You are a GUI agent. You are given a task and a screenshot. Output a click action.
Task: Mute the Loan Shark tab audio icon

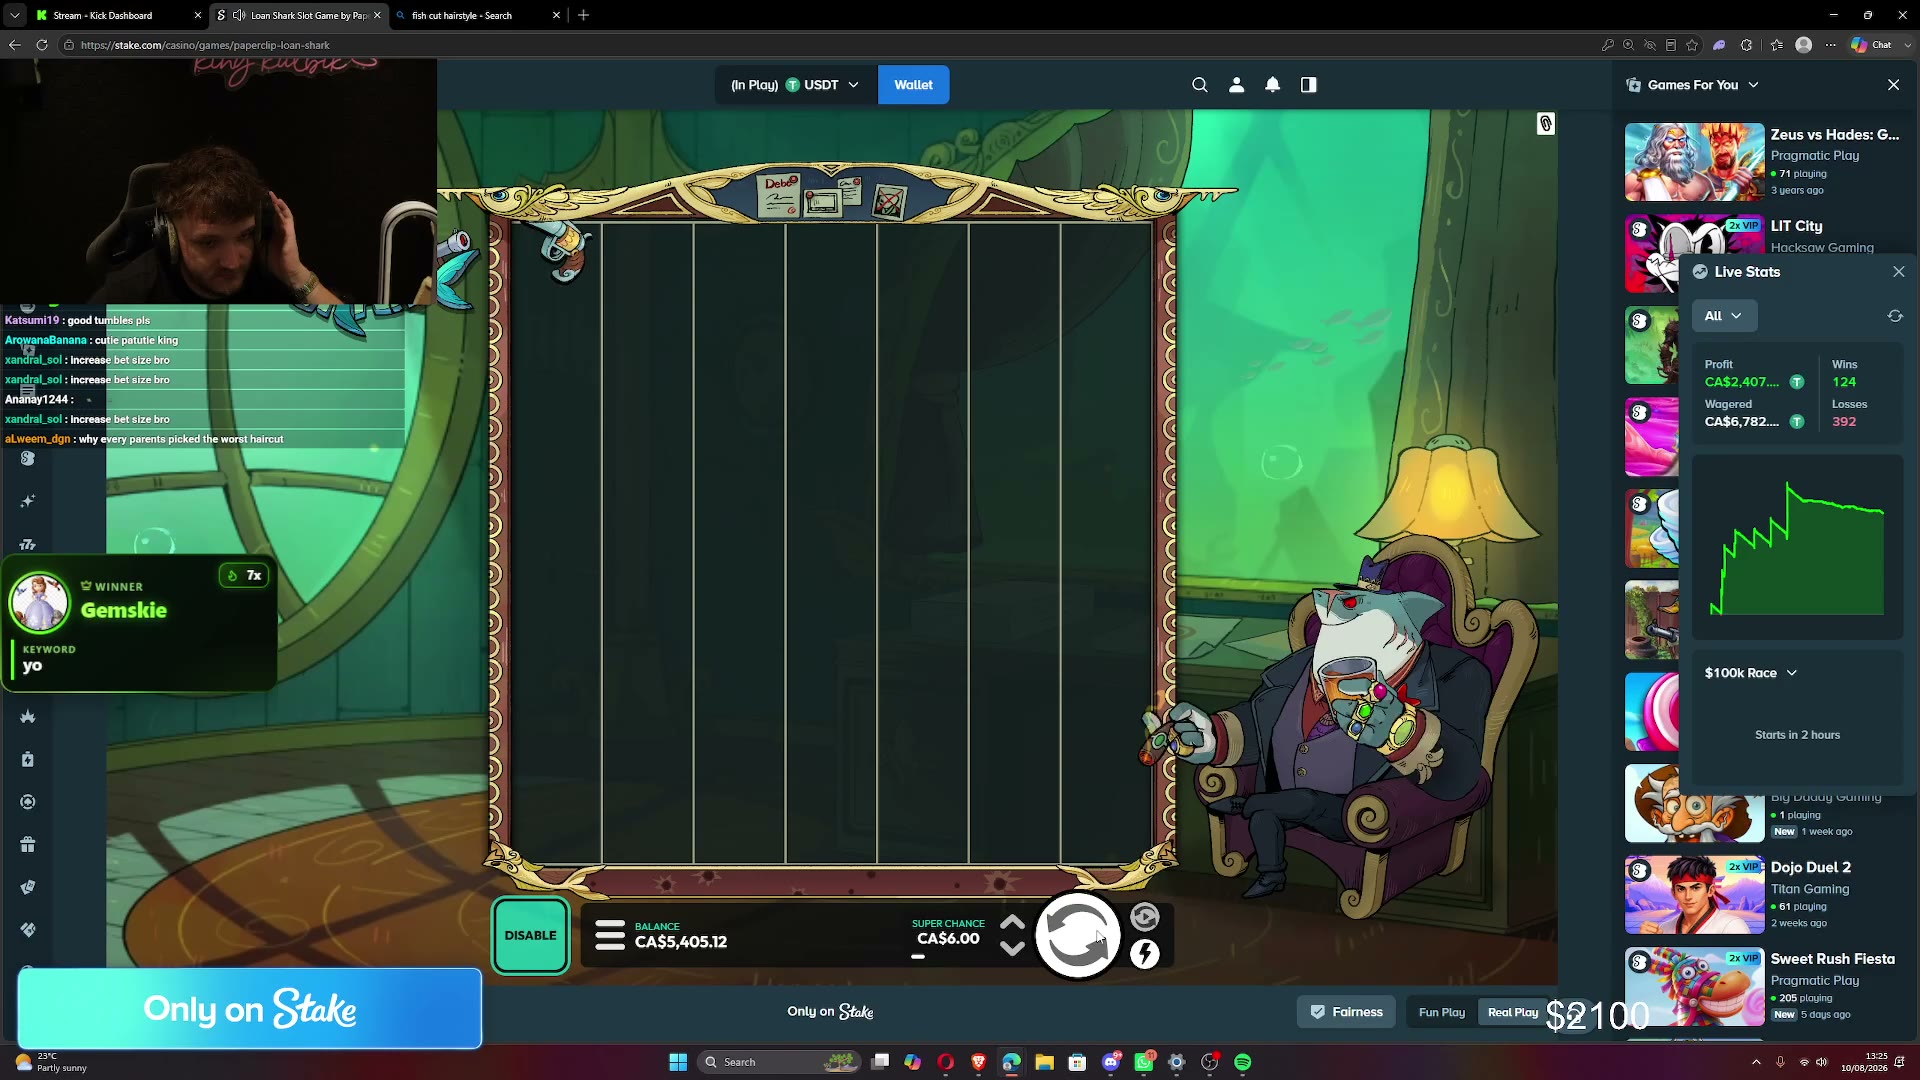238,15
